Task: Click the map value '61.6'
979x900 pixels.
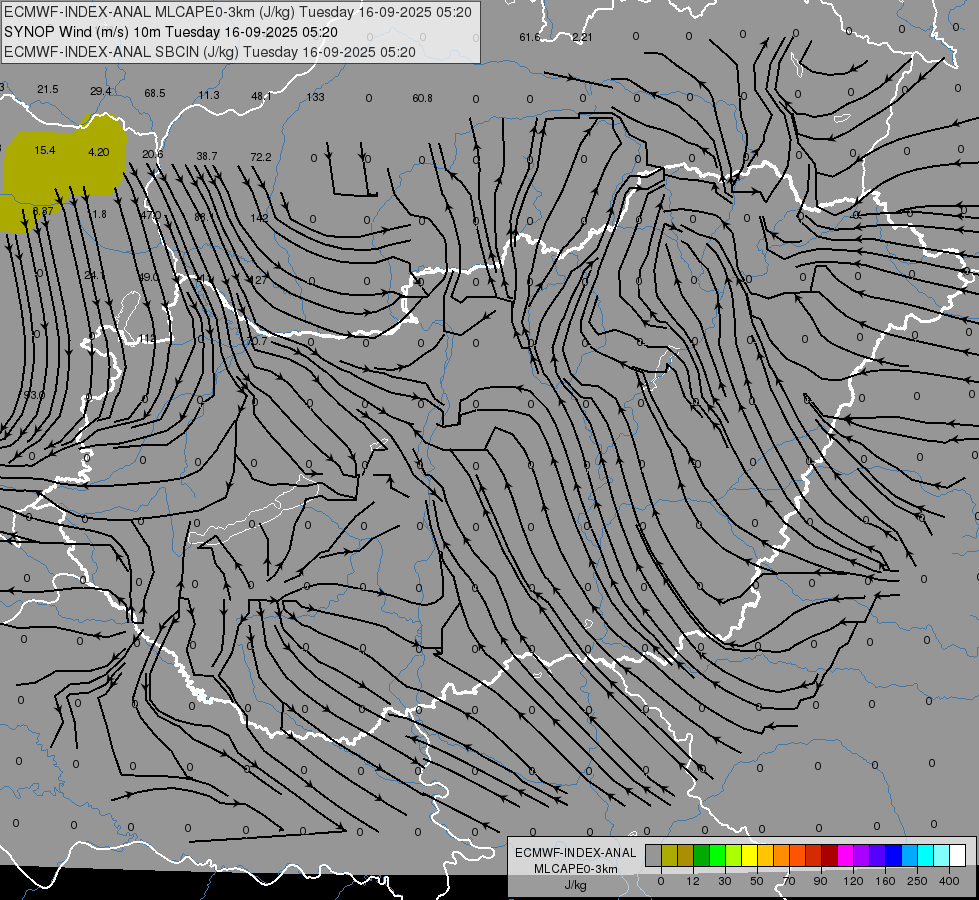Action: click(529, 37)
